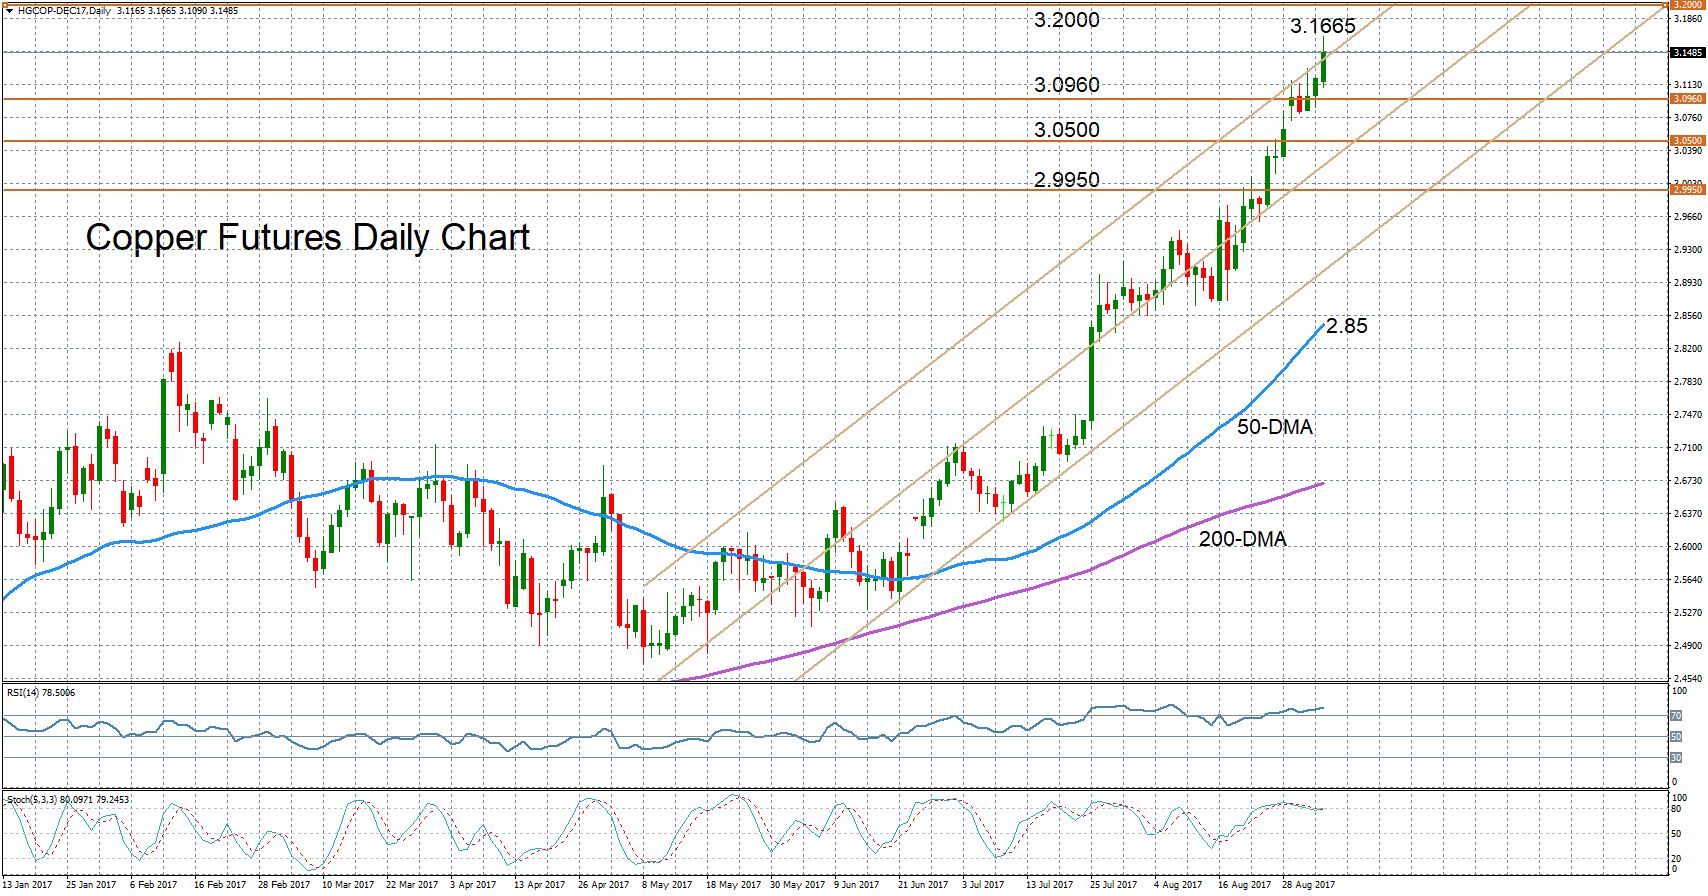Click the 2.9300 price axis label
Viewport: 1708px width, 896px height.
tap(1687, 249)
